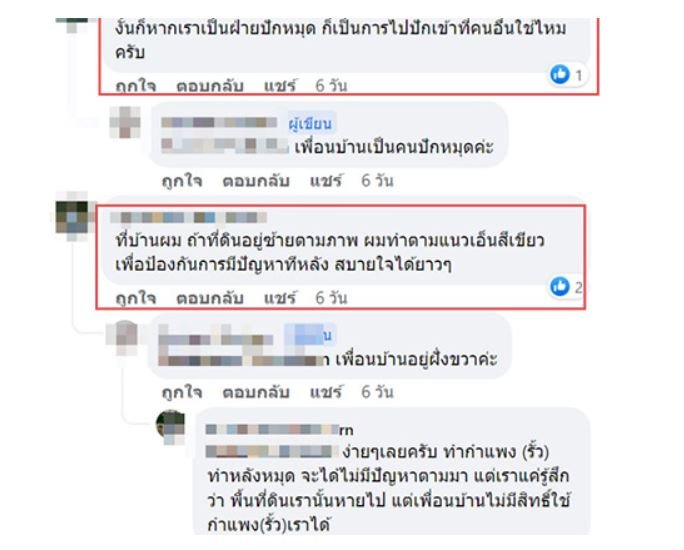Image resolution: width=684 pixels, height=550 pixels.
Task: Open 6 วัน timestamp under ที่บ้านผม comment
Action: pyautogui.click(x=332, y=298)
